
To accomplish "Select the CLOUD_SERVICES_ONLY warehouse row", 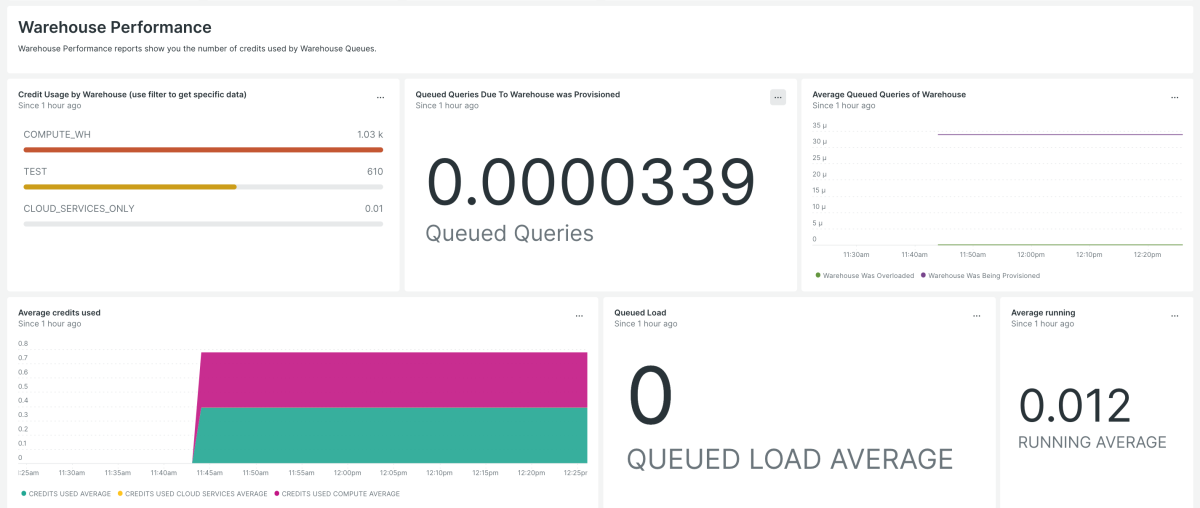I will [x=202, y=217].
